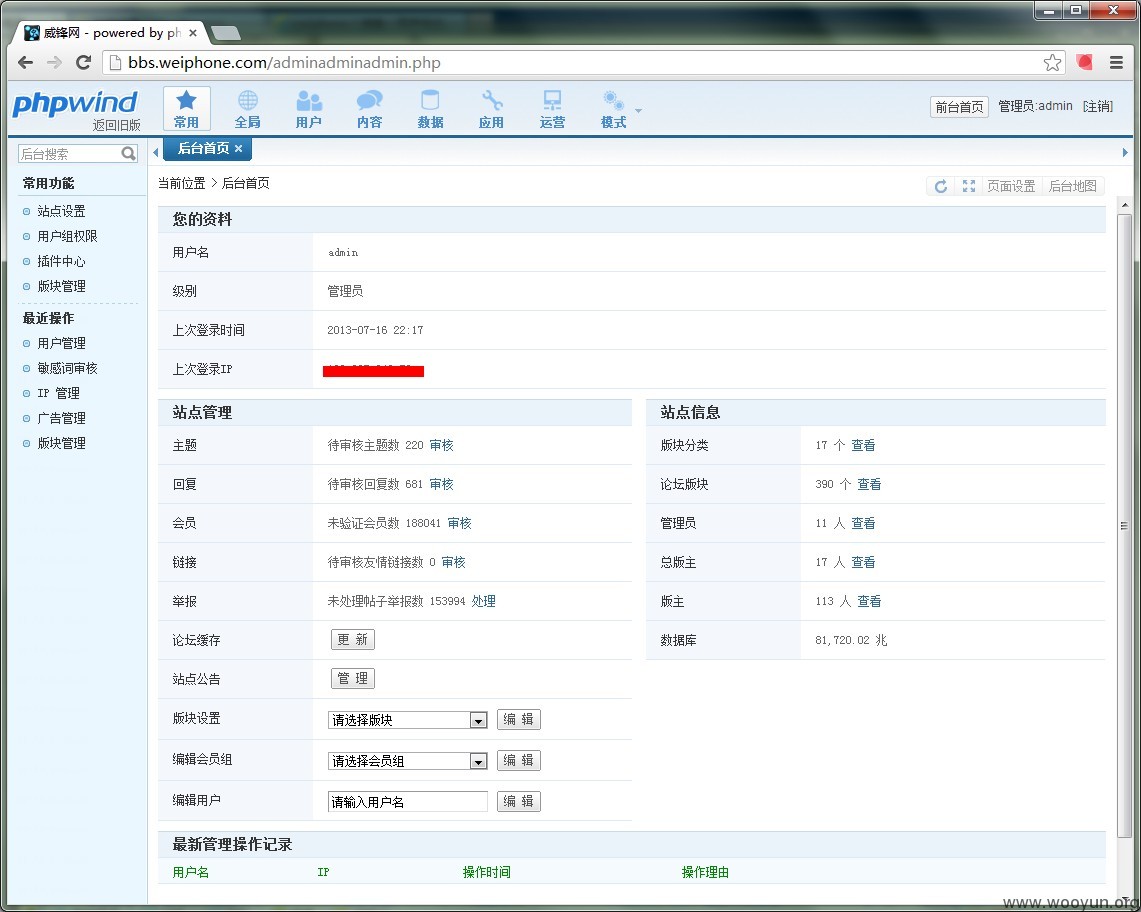
Task: Click 审核 next to 待审核主题数
Action: tap(442, 445)
